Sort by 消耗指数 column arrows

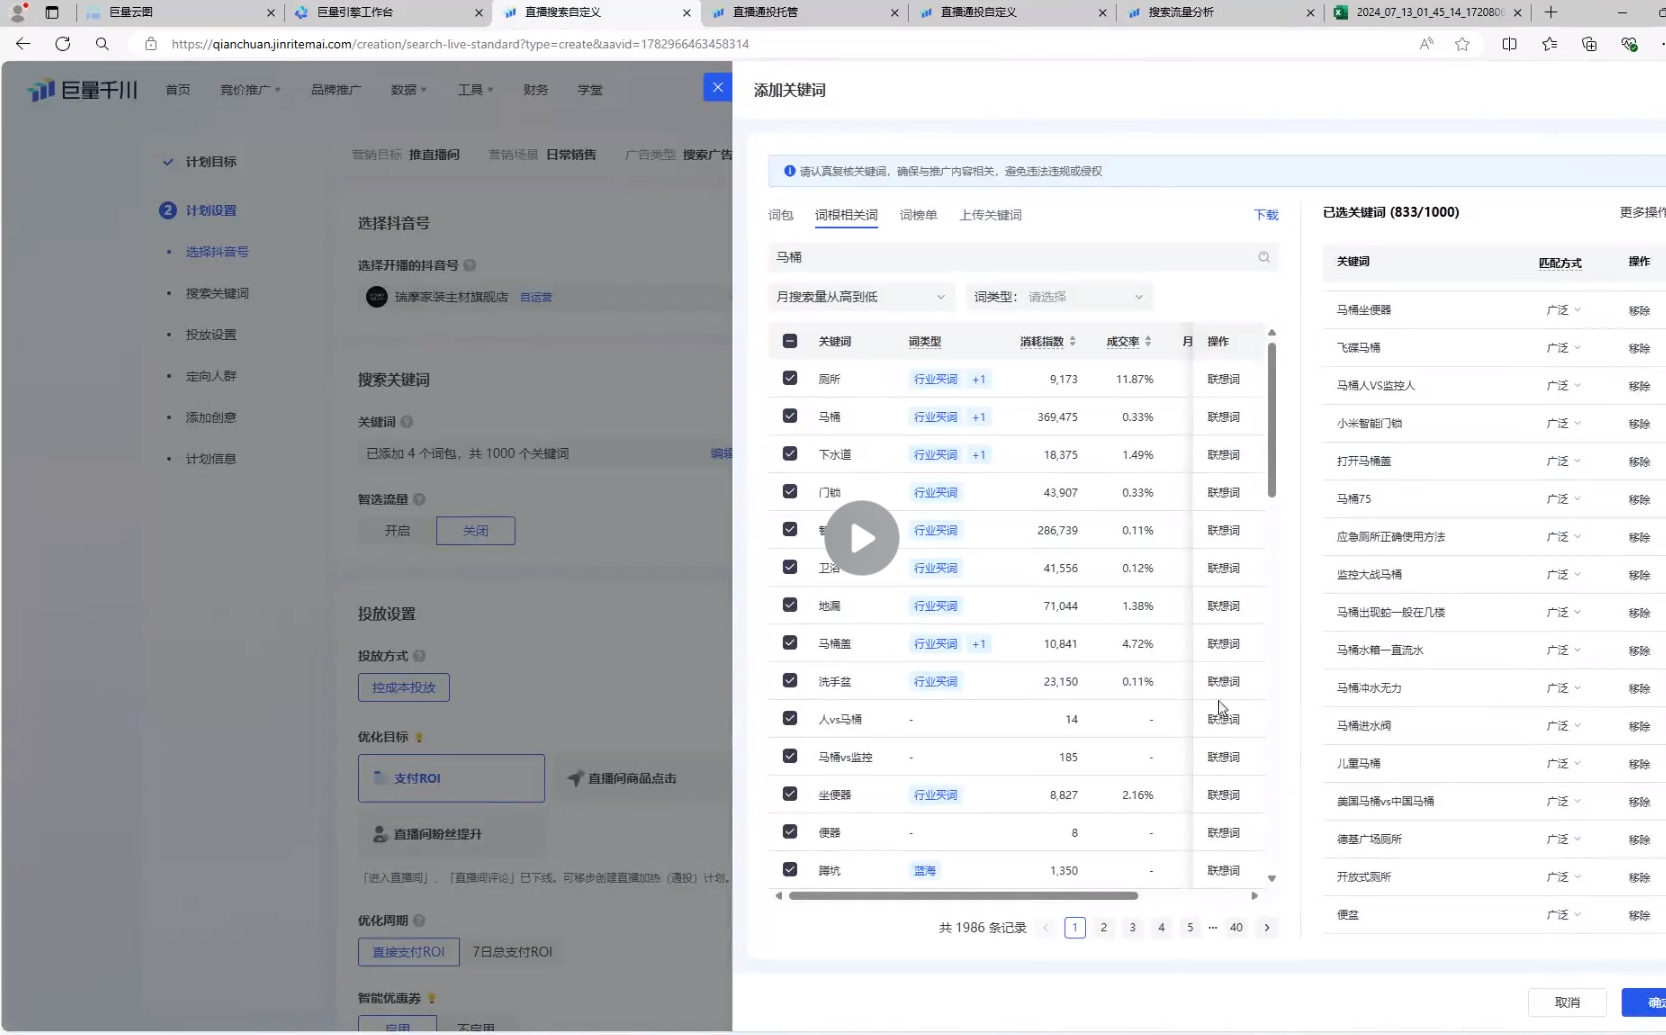1072,342
